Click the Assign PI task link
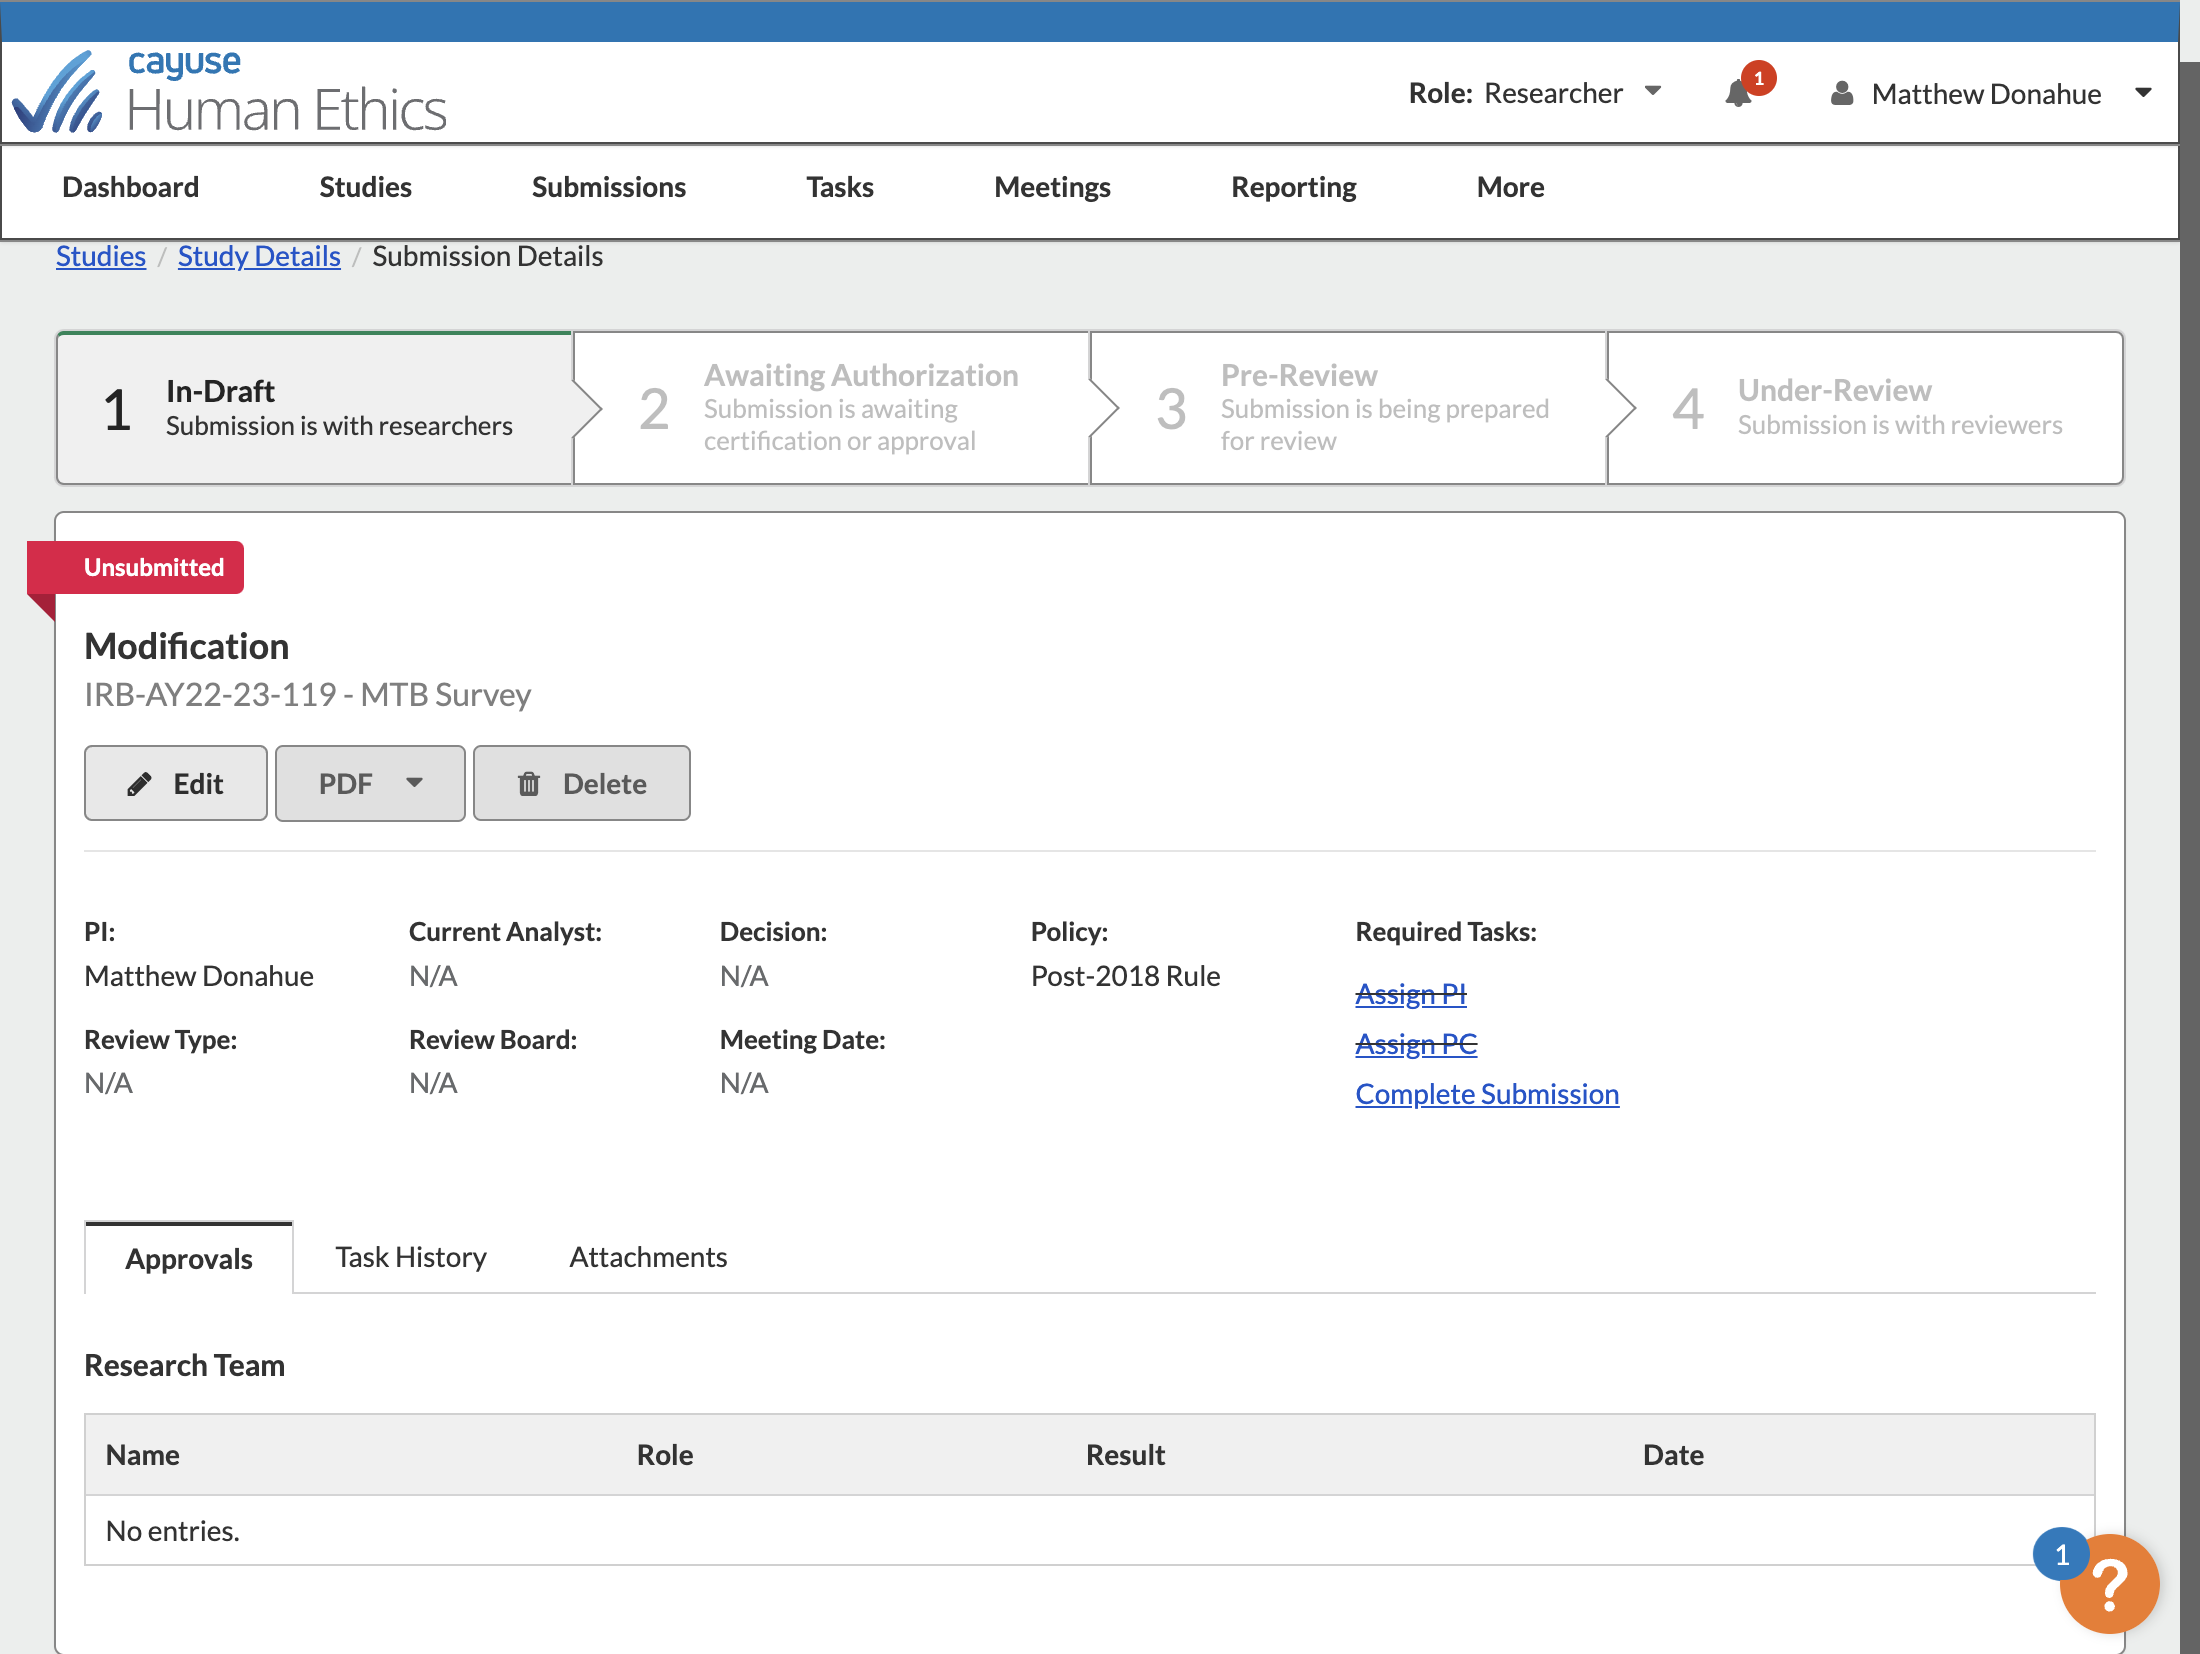Screen dimensions: 2200x1654 pyautogui.click(x=1411, y=994)
